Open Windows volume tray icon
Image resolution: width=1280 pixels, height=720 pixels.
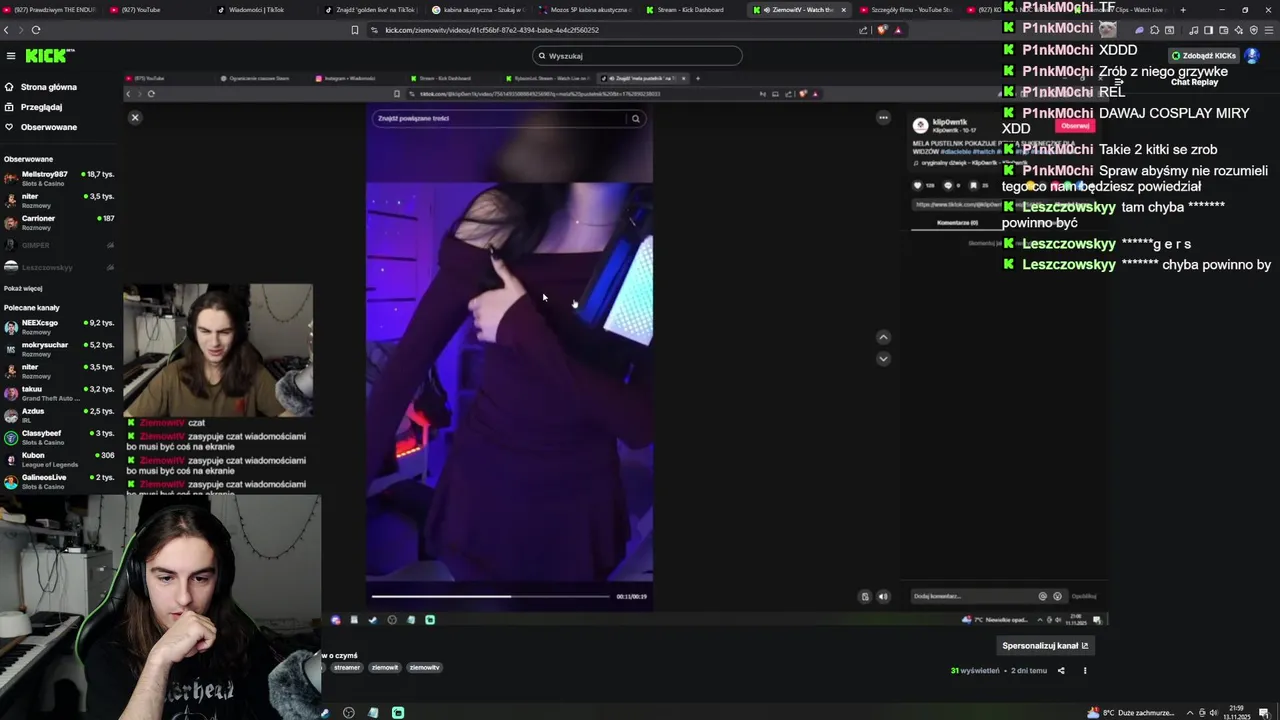[1213, 713]
